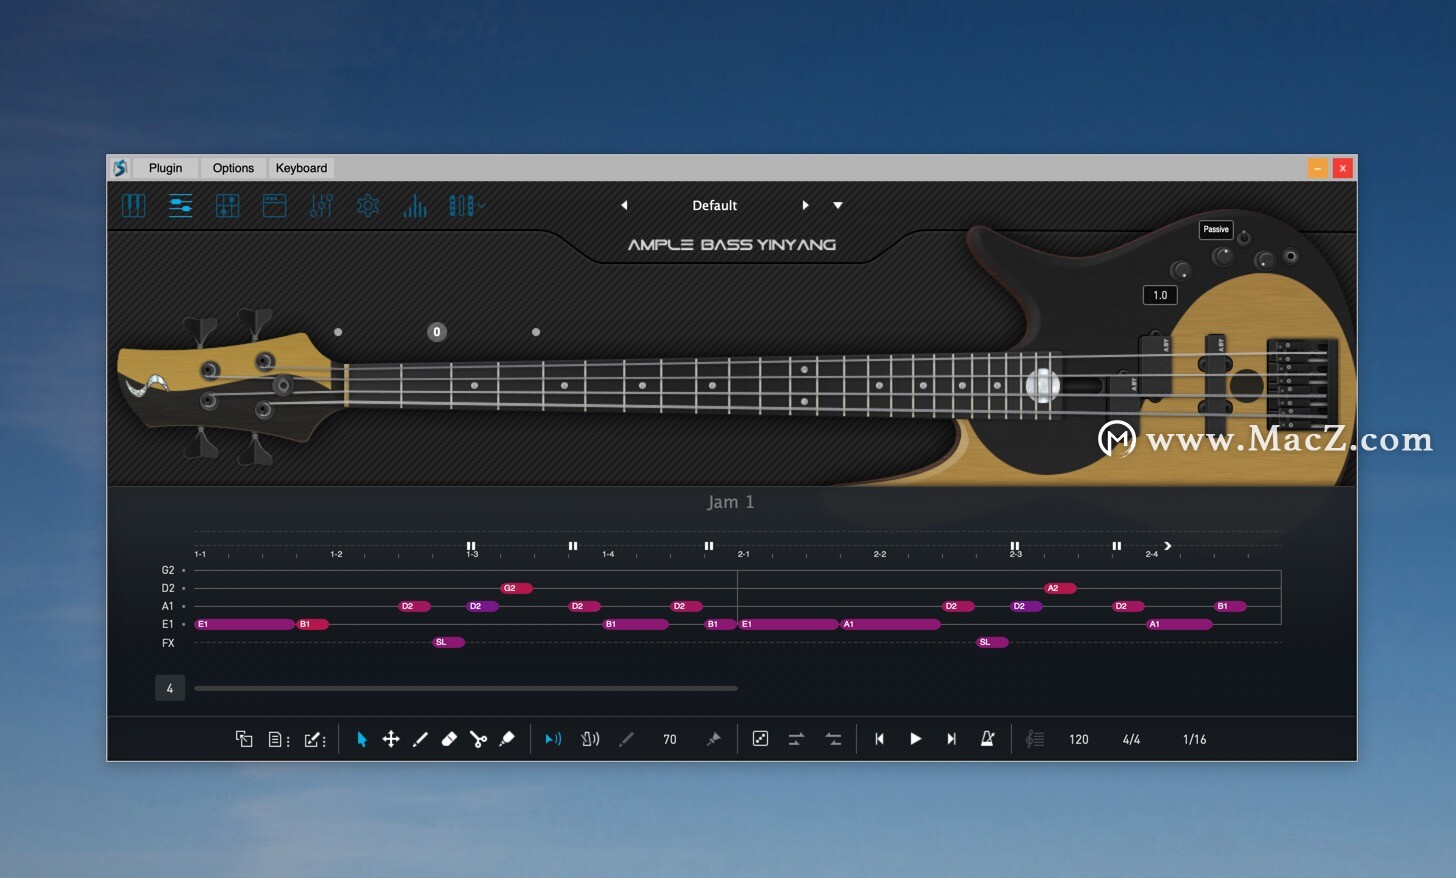The image size is (1456, 878).
Task: Open the Keyboard menu
Action: (301, 168)
